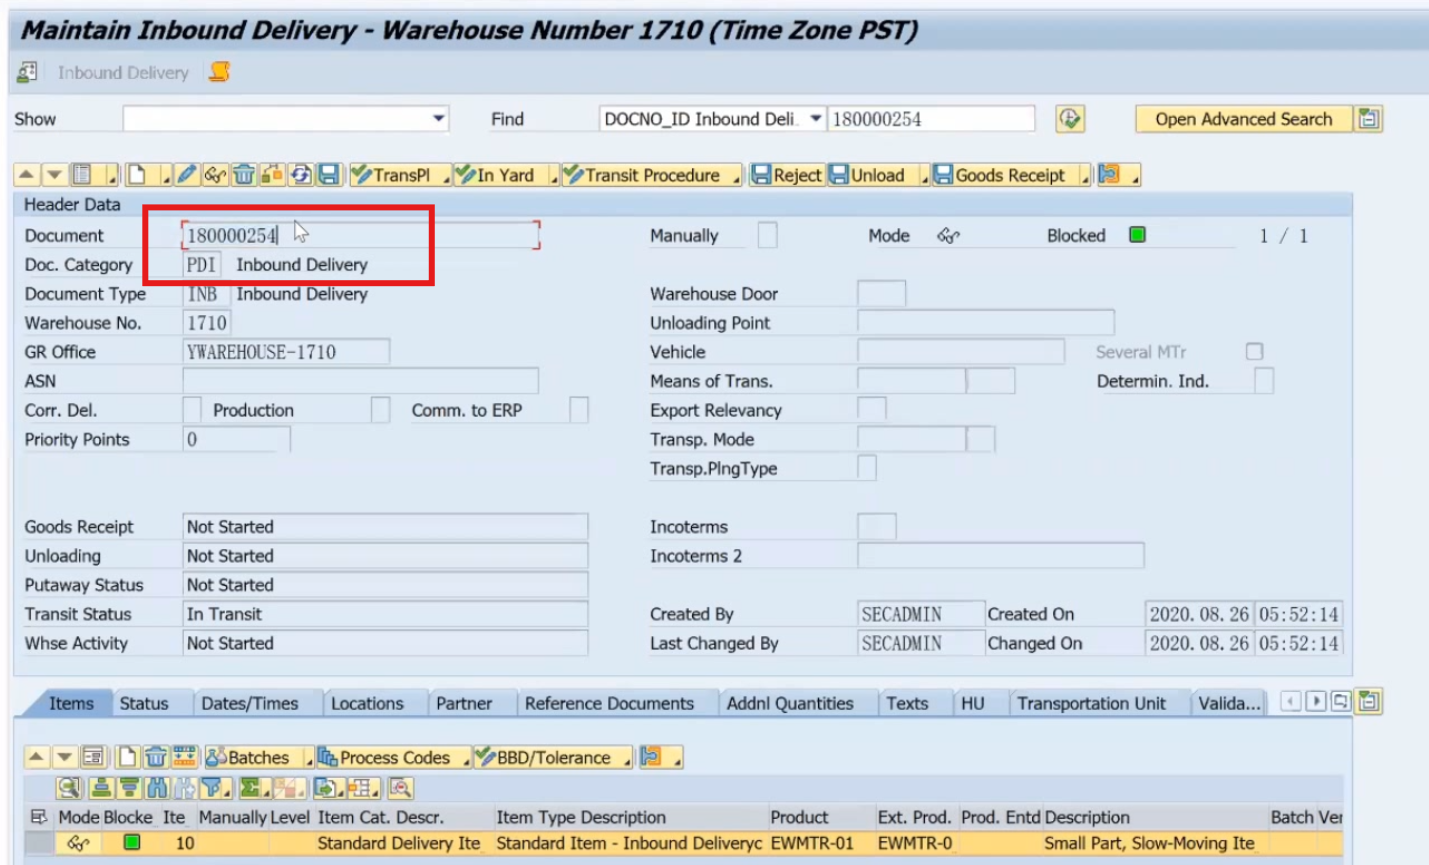
Task: Refresh the inbound delivery document
Action: (x=299, y=175)
